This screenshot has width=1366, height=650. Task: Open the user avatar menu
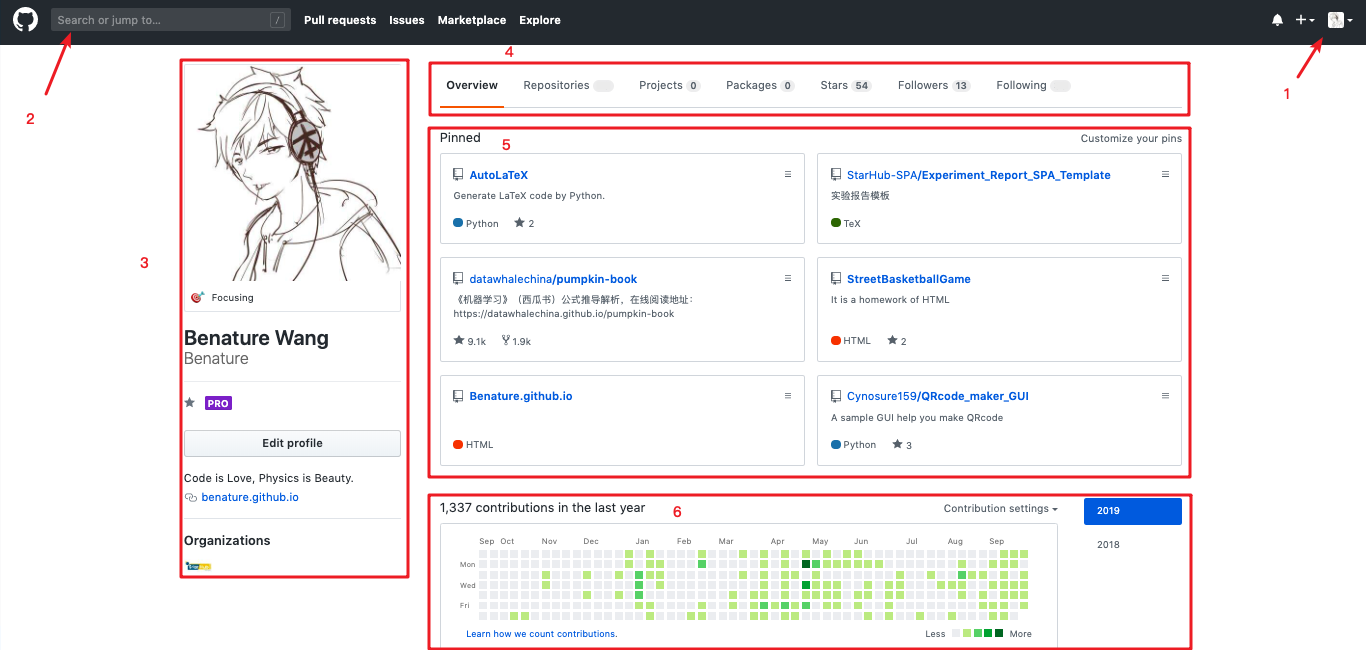tap(1339, 20)
